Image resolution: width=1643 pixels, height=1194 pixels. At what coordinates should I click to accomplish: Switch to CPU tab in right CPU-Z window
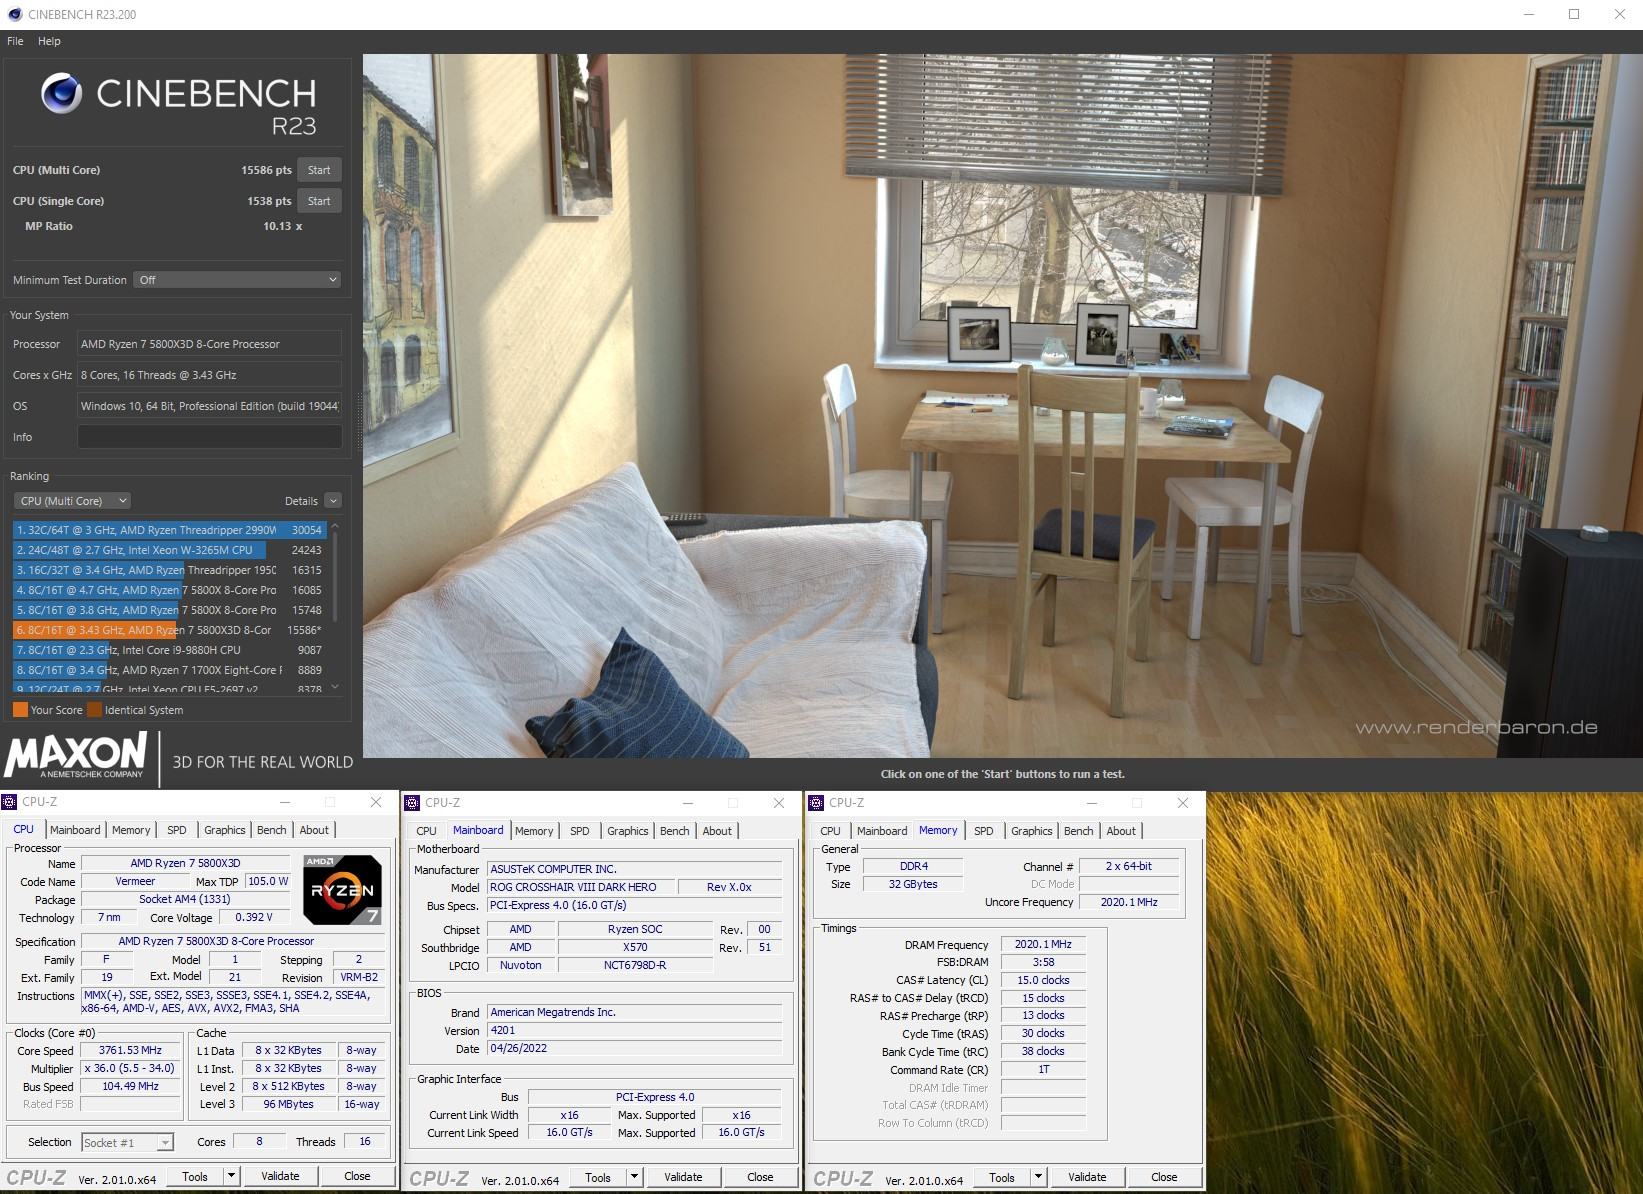coord(831,831)
